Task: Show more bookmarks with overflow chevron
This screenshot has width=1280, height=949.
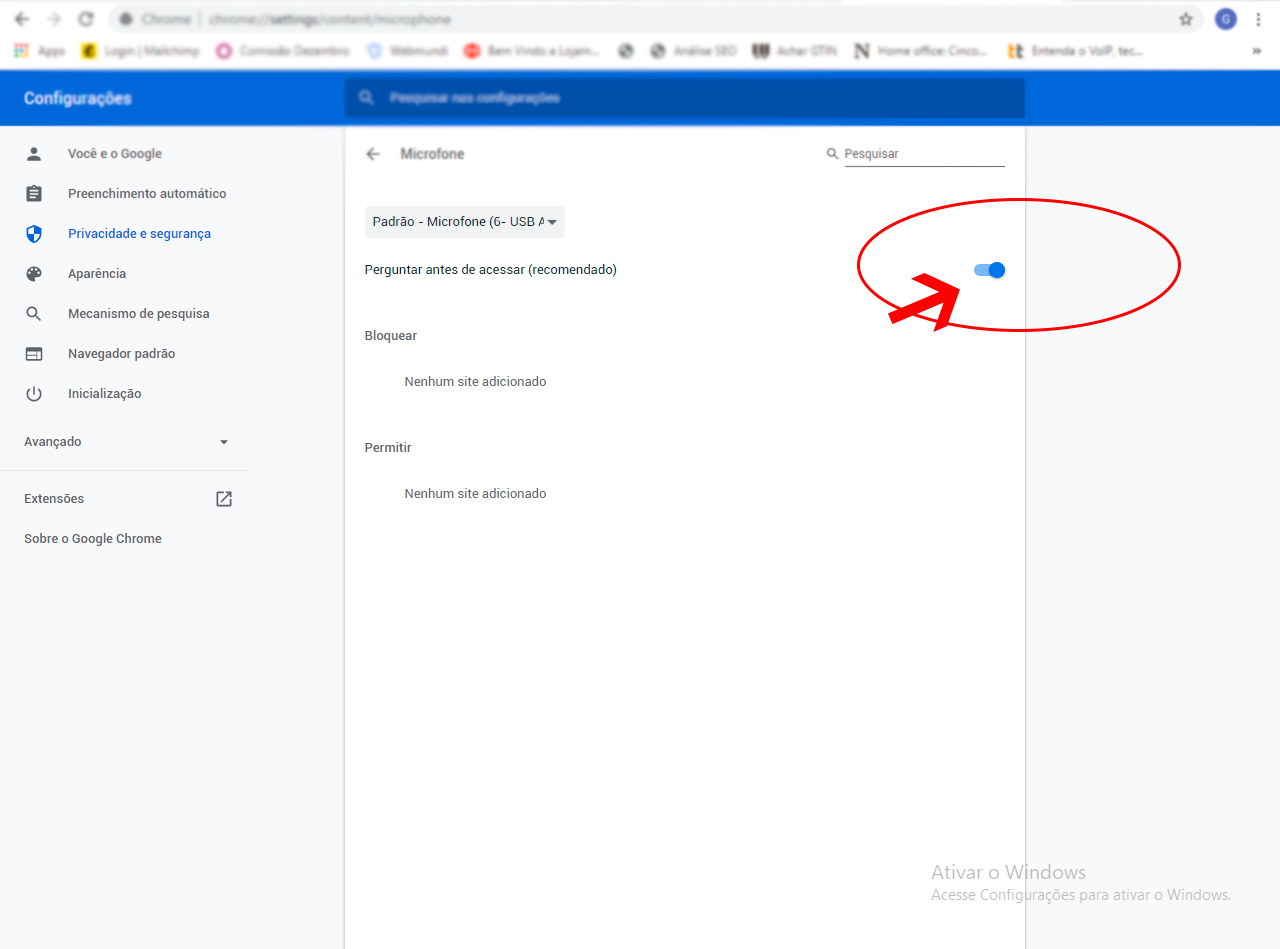Action: (x=1256, y=51)
